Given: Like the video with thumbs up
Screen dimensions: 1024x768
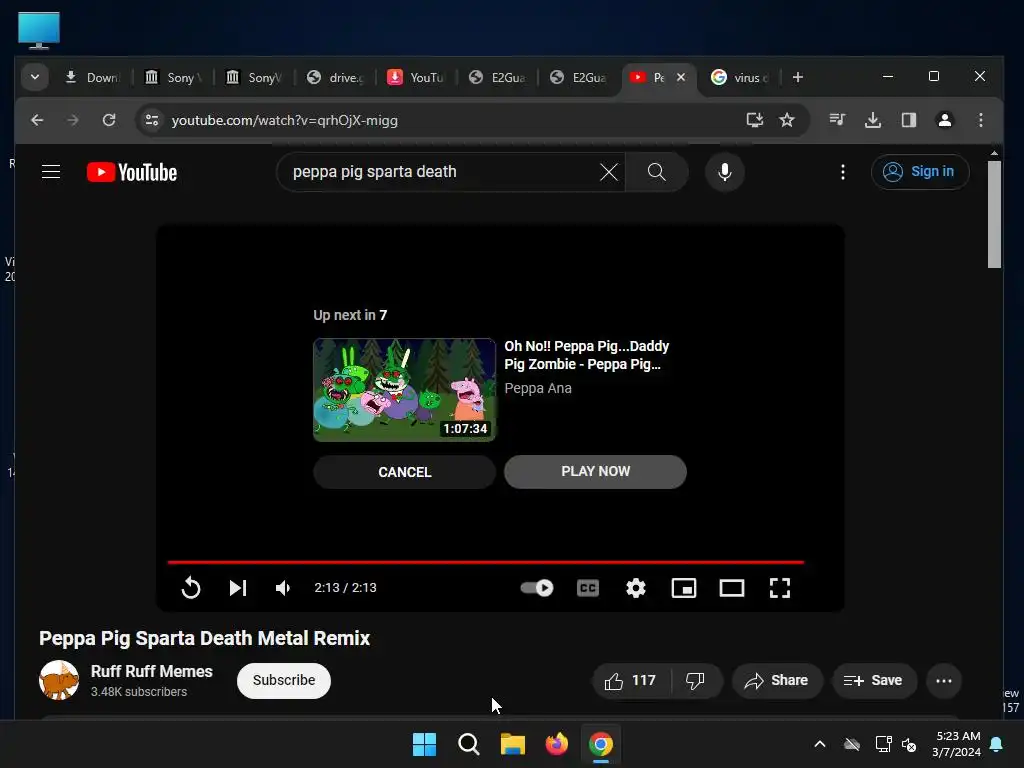Looking at the screenshot, I should click(631, 680).
